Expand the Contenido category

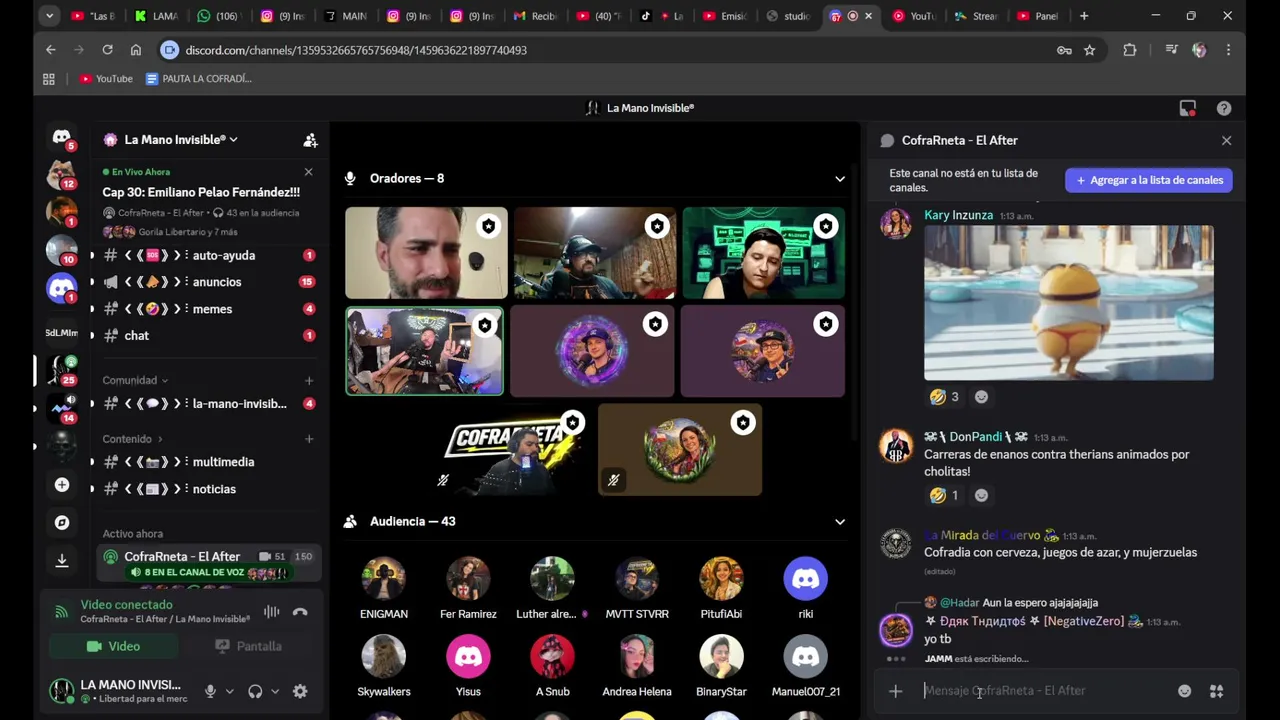click(132, 439)
